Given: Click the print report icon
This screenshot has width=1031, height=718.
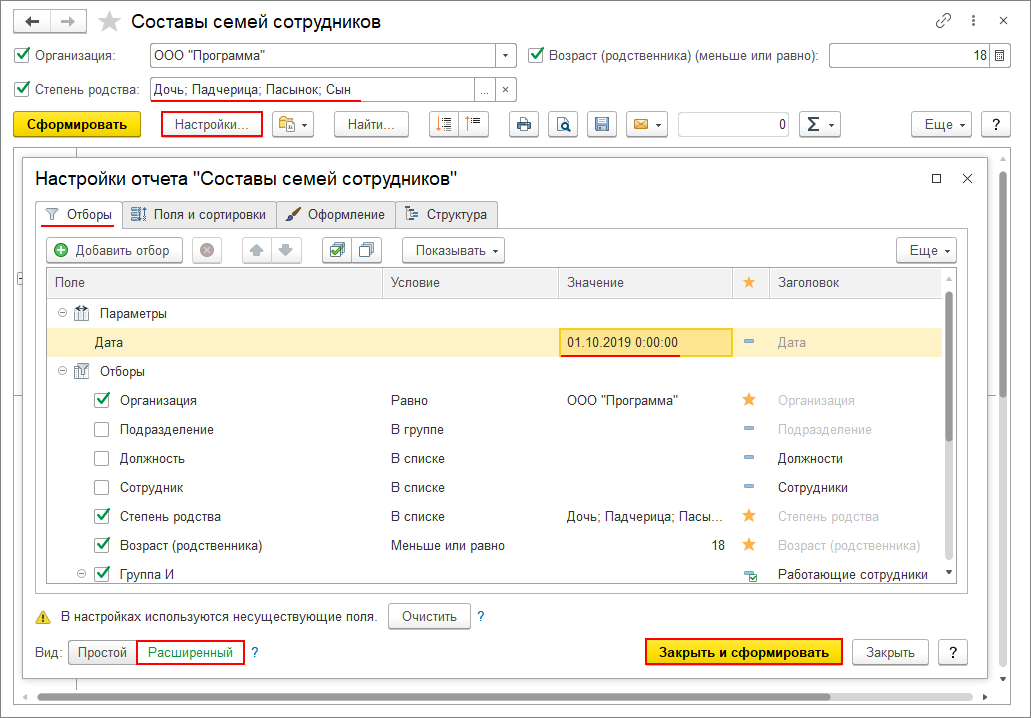Looking at the screenshot, I should [524, 124].
